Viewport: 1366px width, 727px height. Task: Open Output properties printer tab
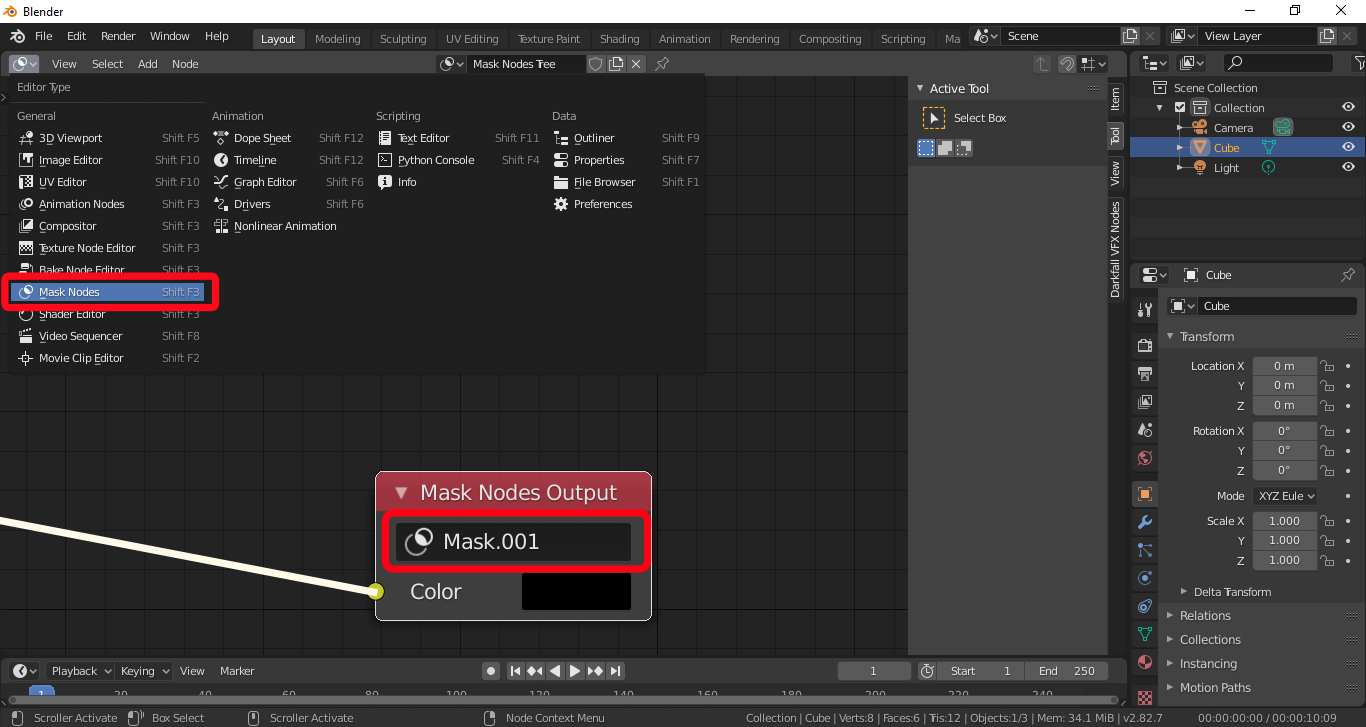1145,374
